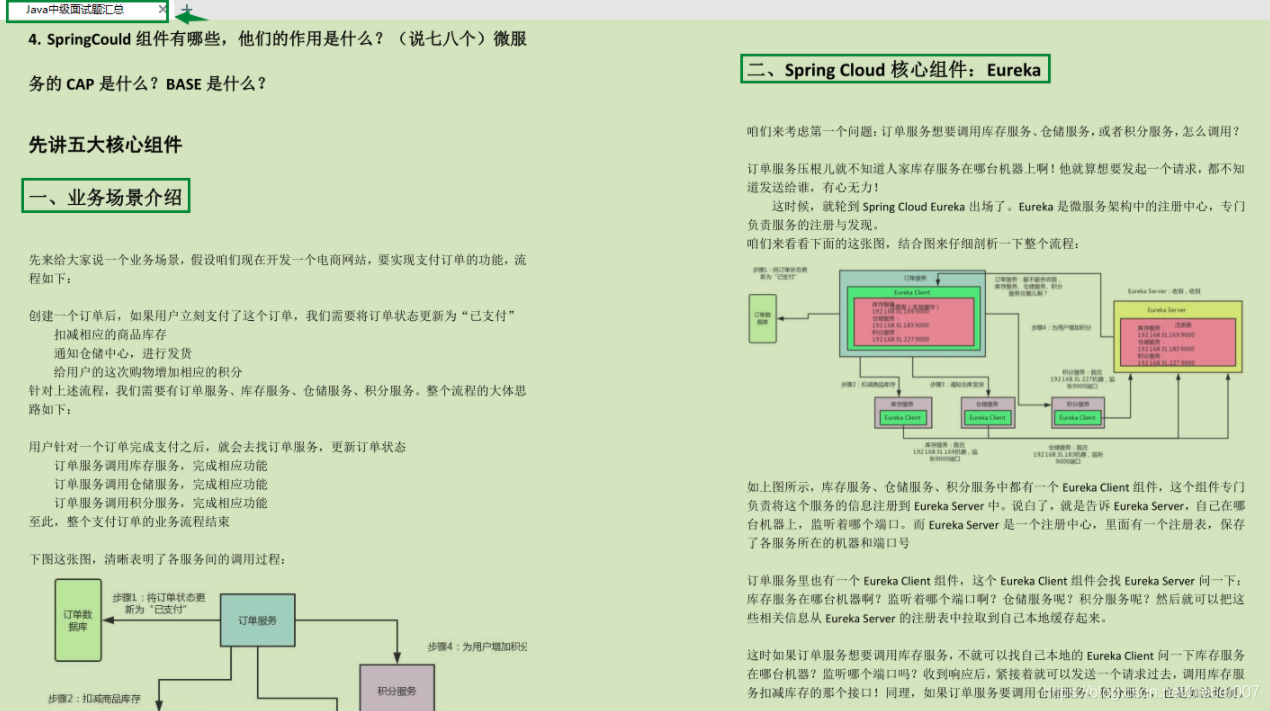Viewport: 1270px width, 711px height.
Task: Click the green 订单数据库 box in bottom-left flowchart
Action: coord(78,620)
